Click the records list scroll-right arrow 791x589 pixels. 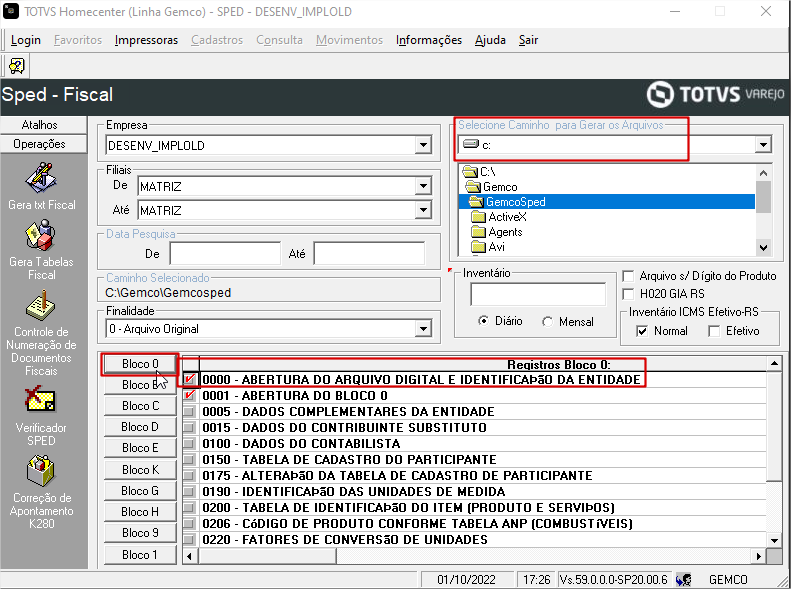pyautogui.click(x=758, y=556)
